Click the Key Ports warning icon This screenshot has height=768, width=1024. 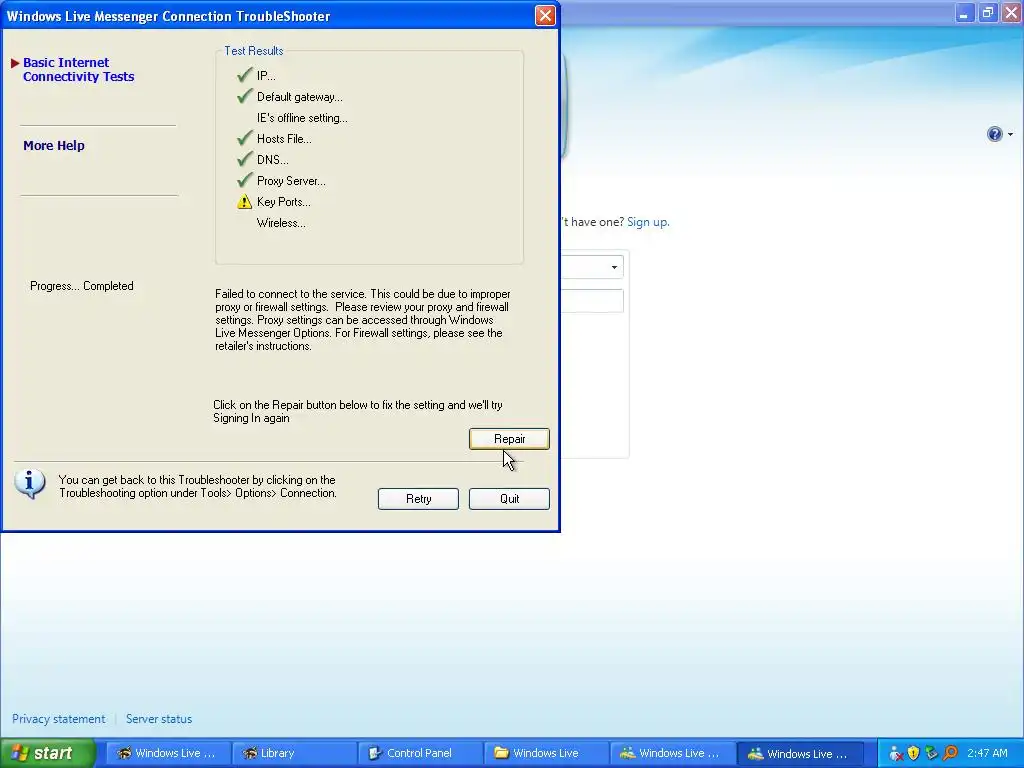point(244,202)
